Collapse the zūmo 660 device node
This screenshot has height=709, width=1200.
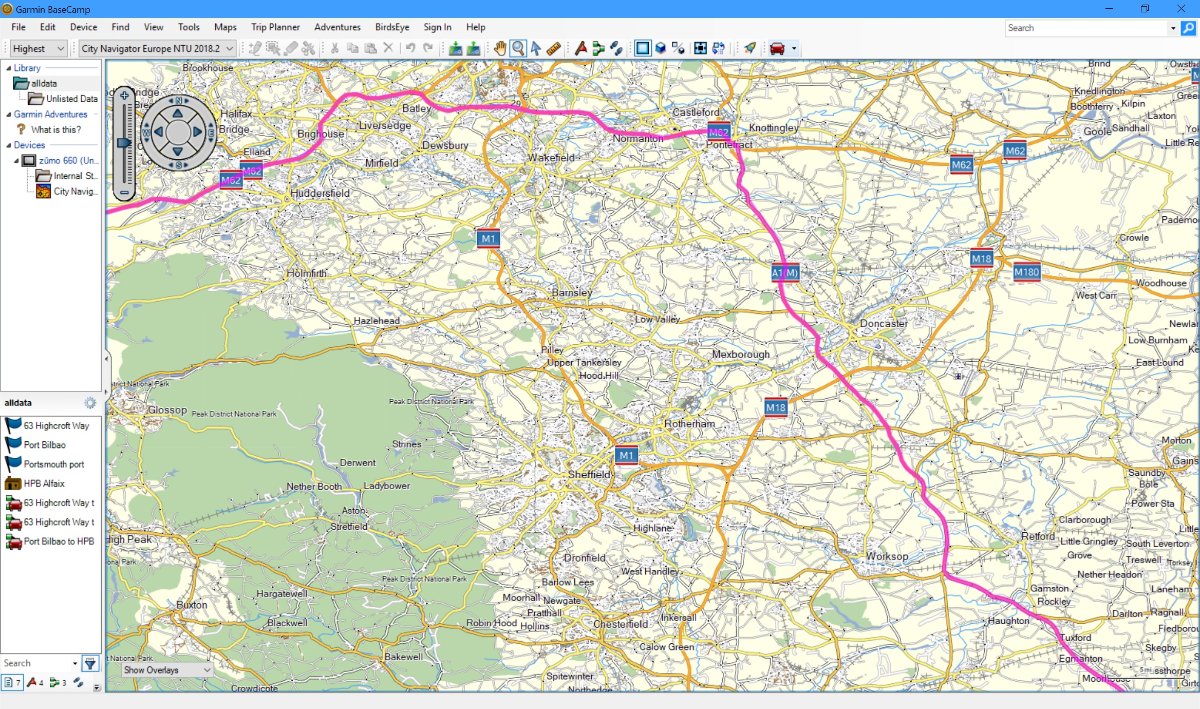tap(17, 160)
